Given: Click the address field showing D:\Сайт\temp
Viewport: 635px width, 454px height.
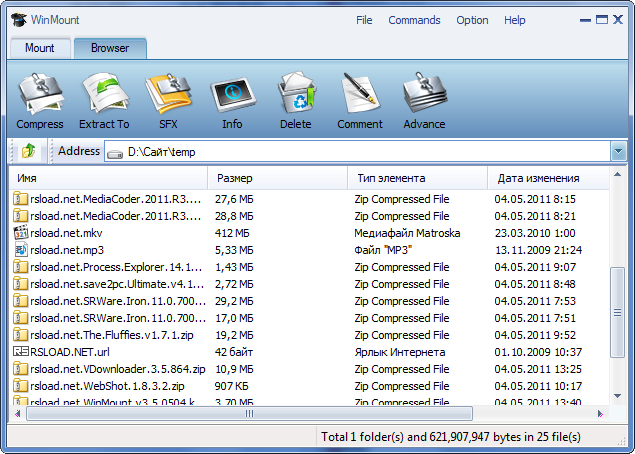Looking at the screenshot, I should [x=358, y=151].
